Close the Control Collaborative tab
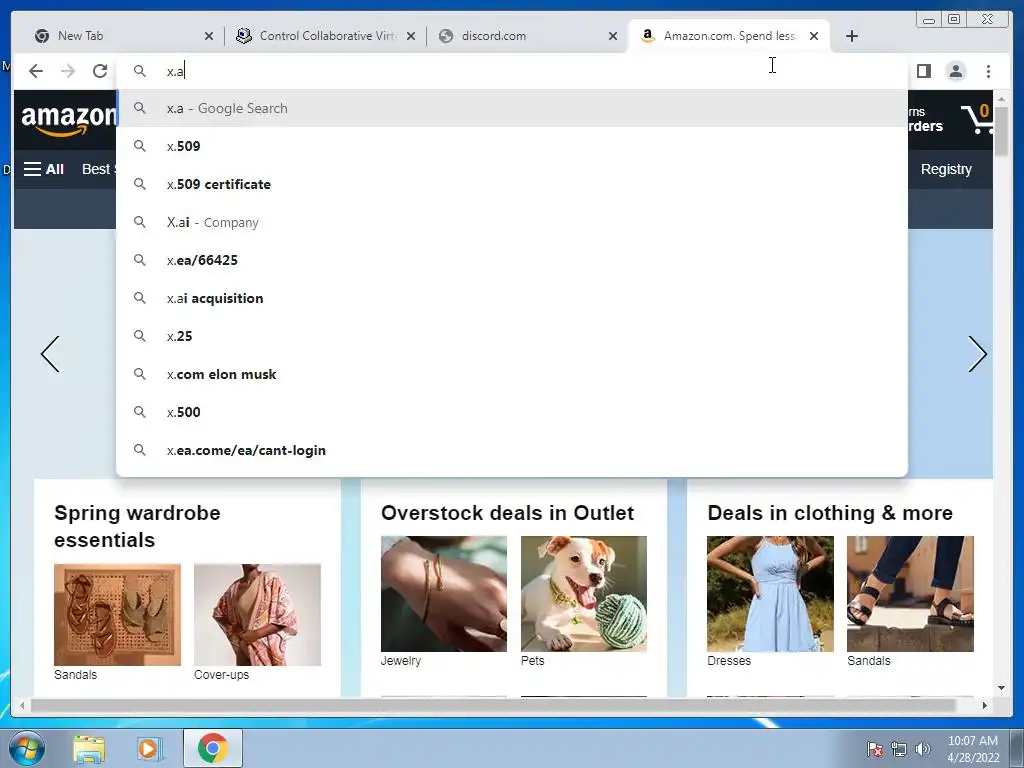Image resolution: width=1024 pixels, height=768 pixels. pos(411,36)
